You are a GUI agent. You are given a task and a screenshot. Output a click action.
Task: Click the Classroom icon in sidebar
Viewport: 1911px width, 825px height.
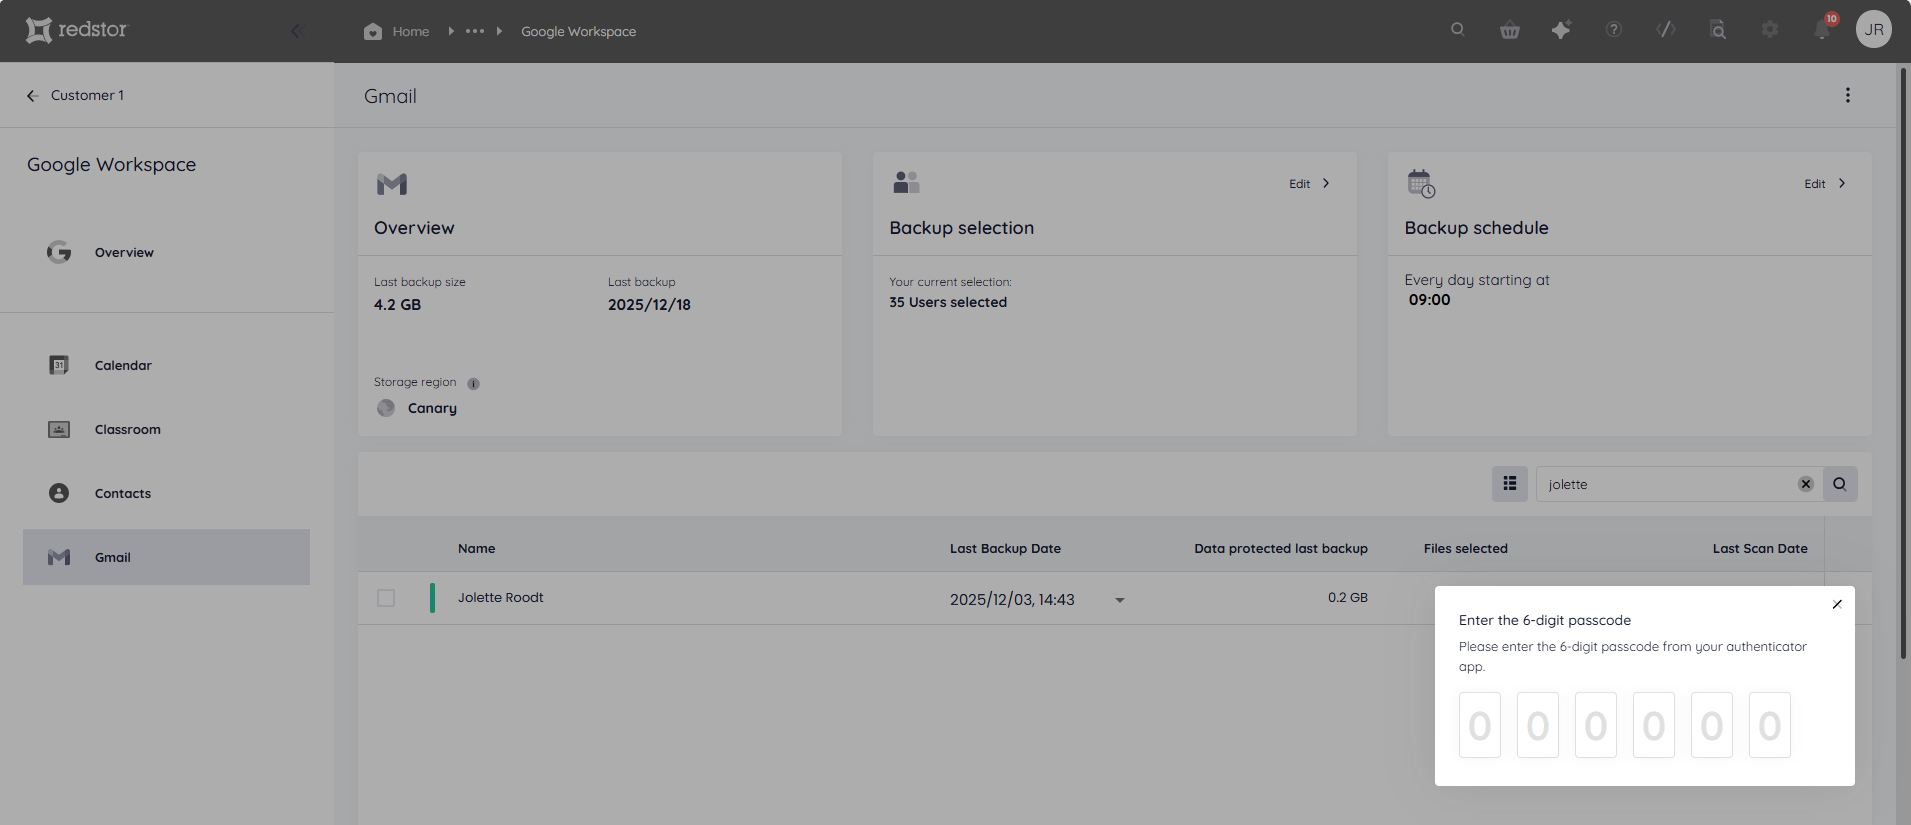tap(59, 429)
